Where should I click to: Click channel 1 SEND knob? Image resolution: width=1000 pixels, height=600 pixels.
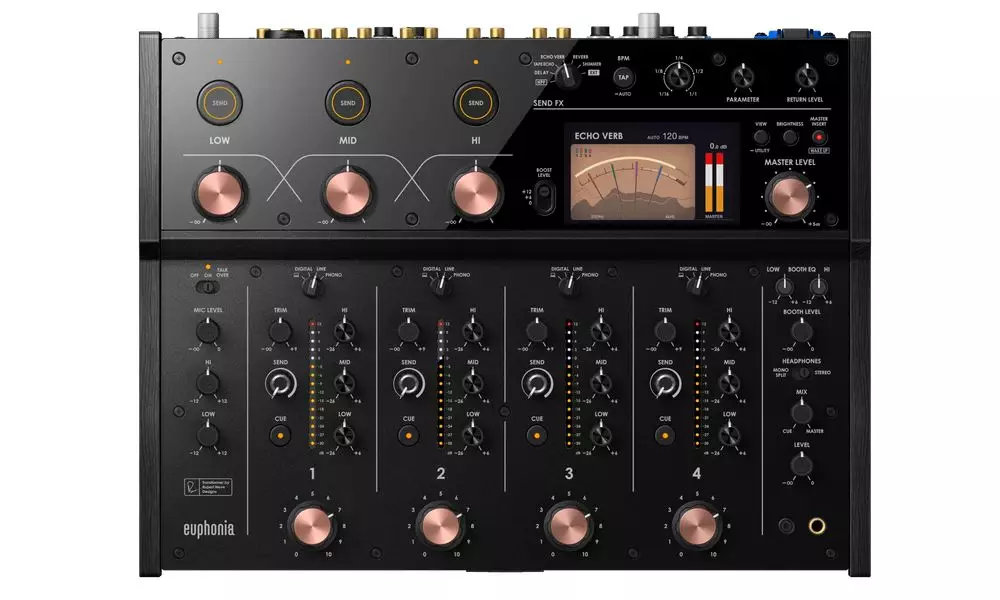click(280, 384)
